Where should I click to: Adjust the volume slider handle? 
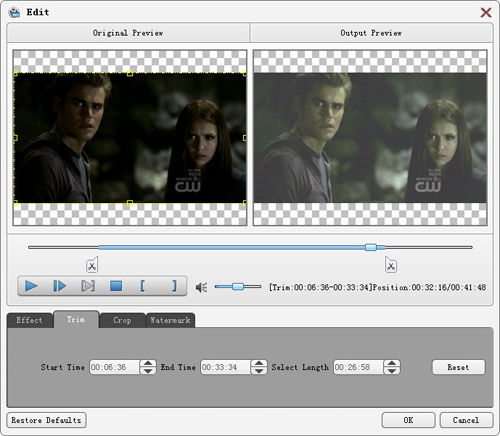coord(238,286)
